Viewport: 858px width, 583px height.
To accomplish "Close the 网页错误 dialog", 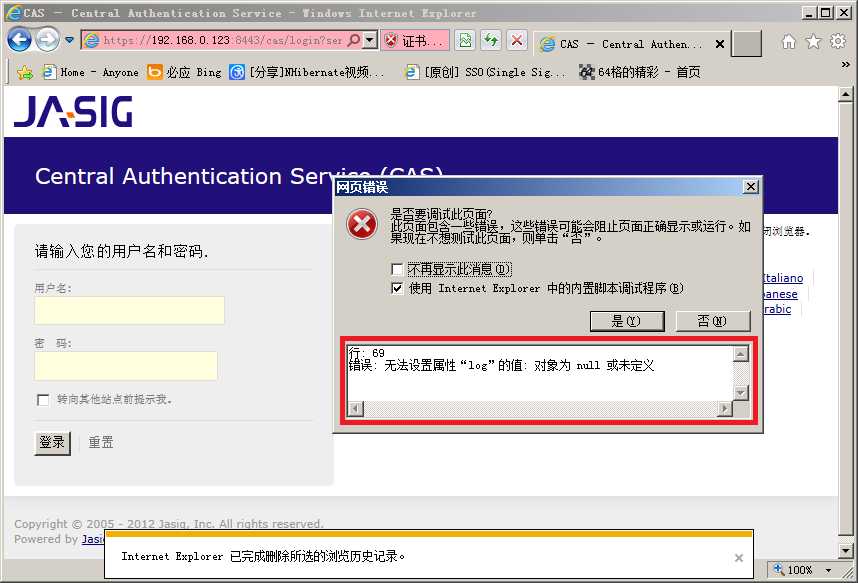I will pos(751,187).
